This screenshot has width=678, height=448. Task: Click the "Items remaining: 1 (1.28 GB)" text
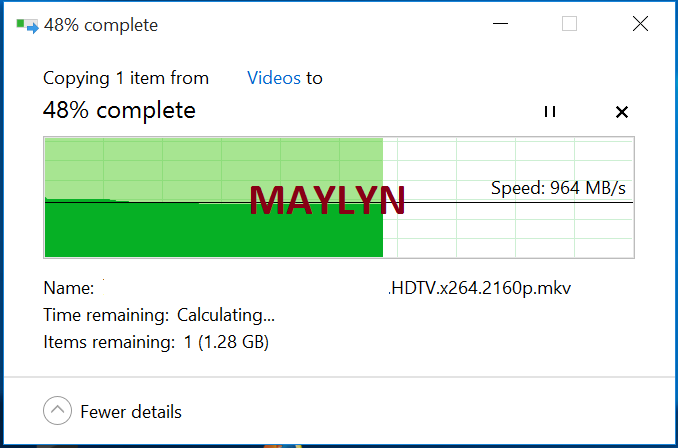point(156,342)
